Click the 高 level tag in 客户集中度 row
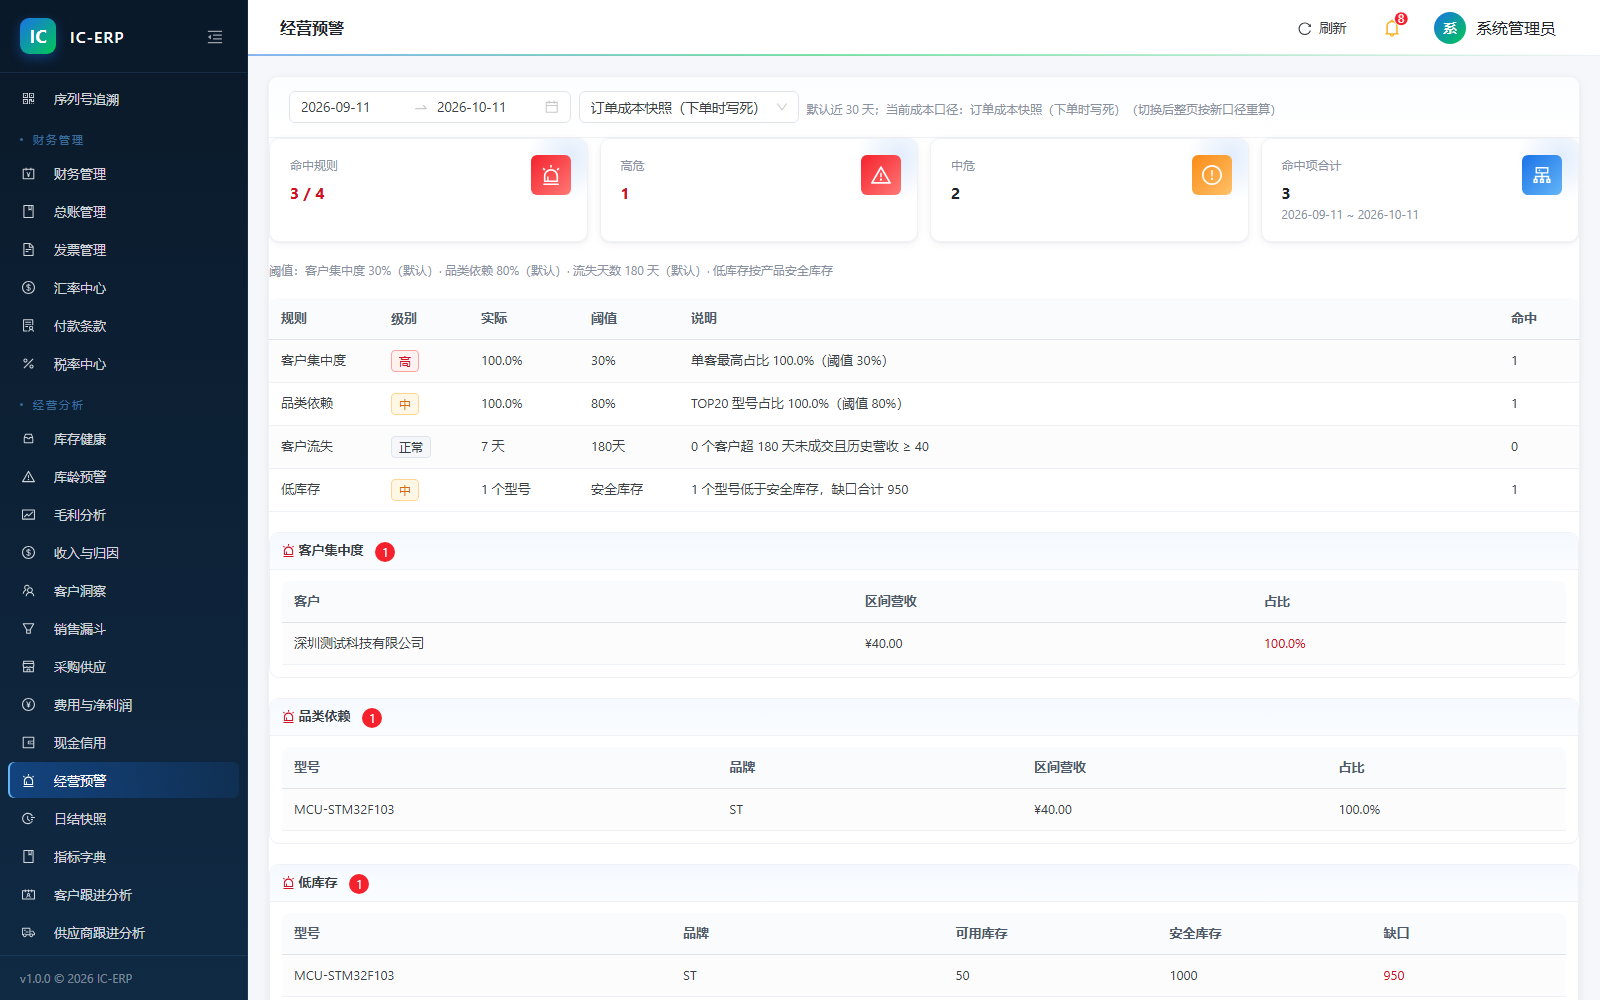The height and width of the screenshot is (1000, 1600). click(x=405, y=361)
